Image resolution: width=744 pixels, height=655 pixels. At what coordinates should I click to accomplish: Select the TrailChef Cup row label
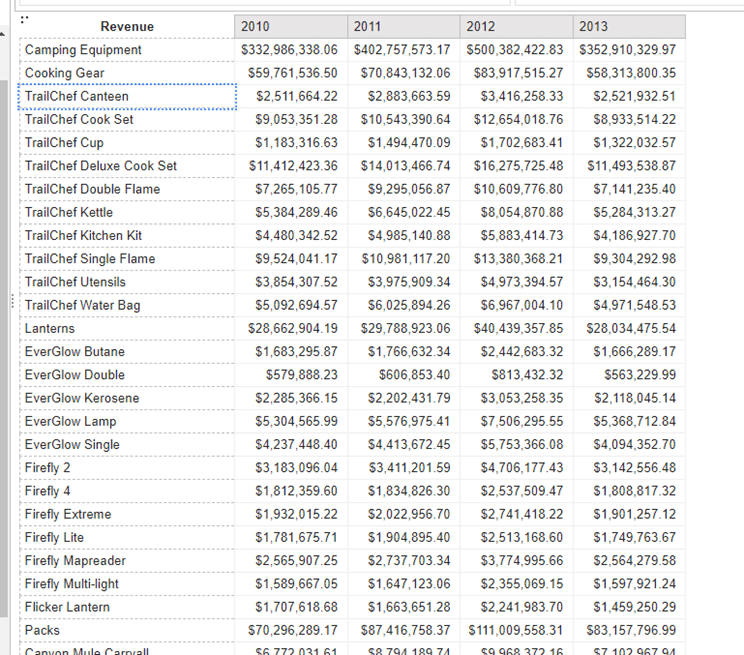pos(127,143)
